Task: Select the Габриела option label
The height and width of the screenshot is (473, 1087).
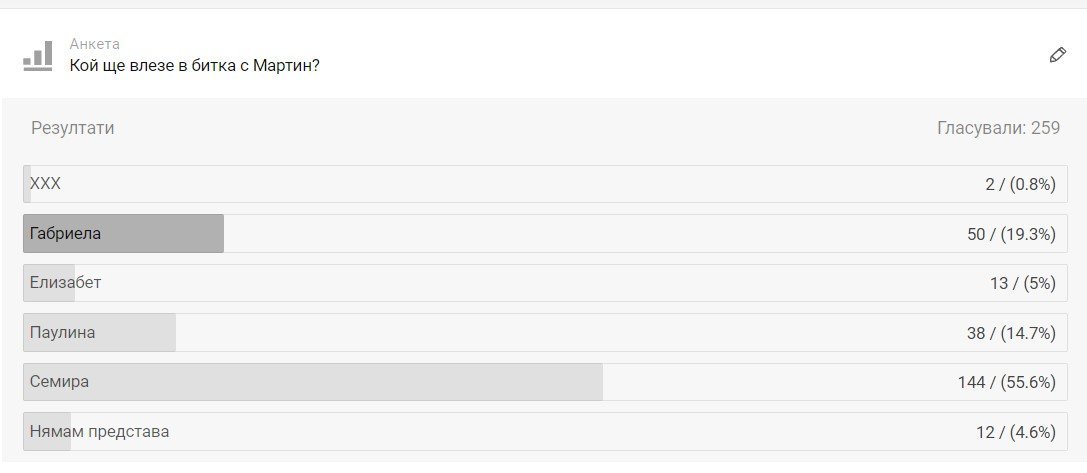Action: coord(66,233)
